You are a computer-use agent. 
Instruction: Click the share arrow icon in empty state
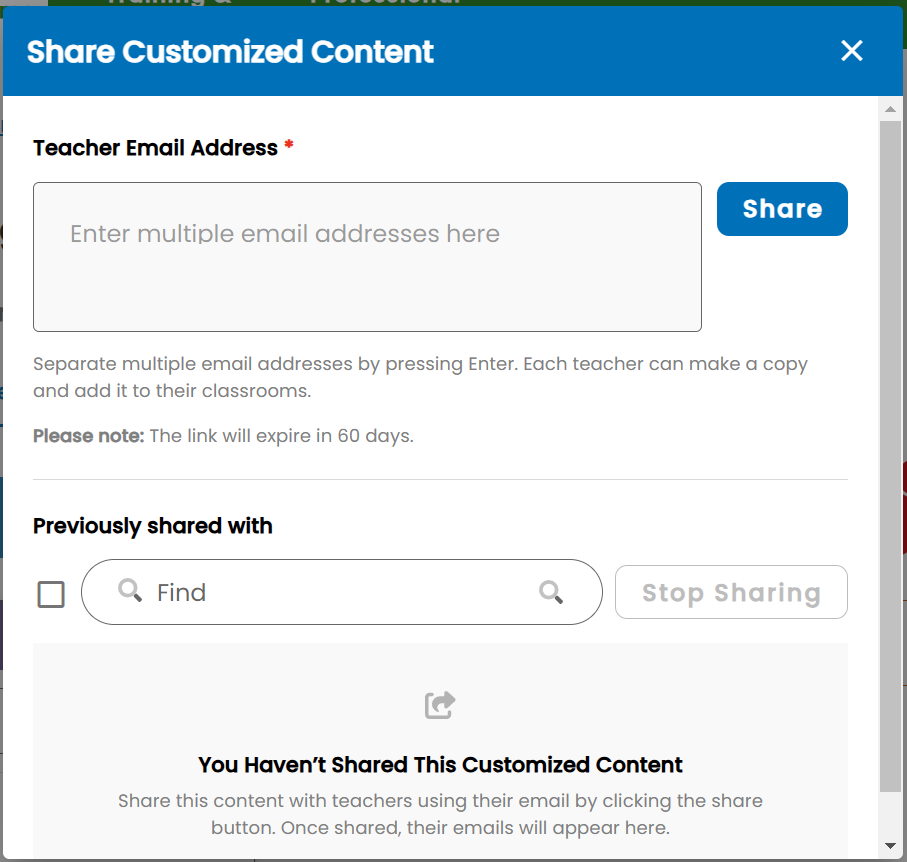coord(440,705)
